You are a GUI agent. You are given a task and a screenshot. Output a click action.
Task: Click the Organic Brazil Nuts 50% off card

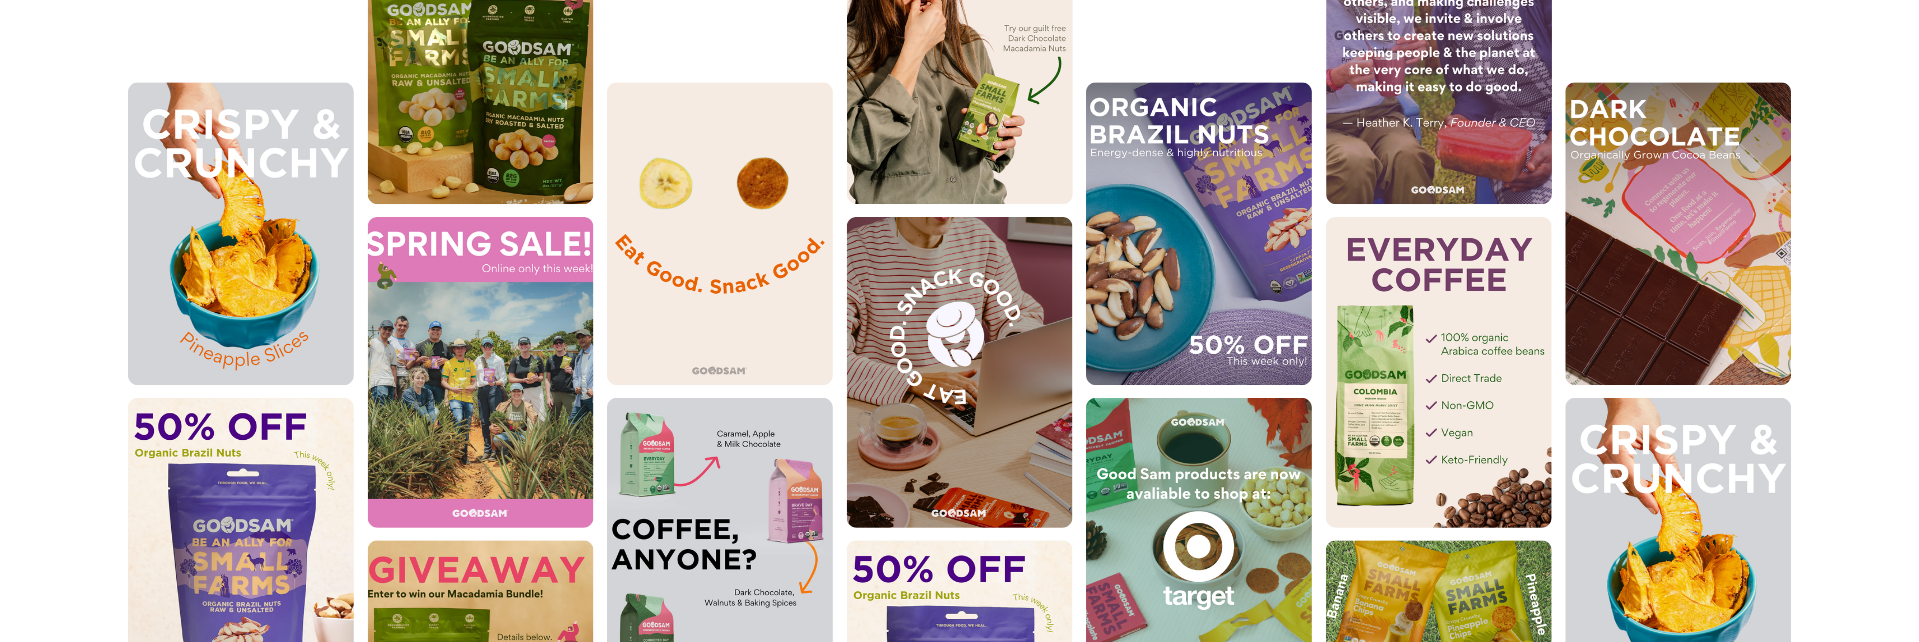click(x=1199, y=233)
